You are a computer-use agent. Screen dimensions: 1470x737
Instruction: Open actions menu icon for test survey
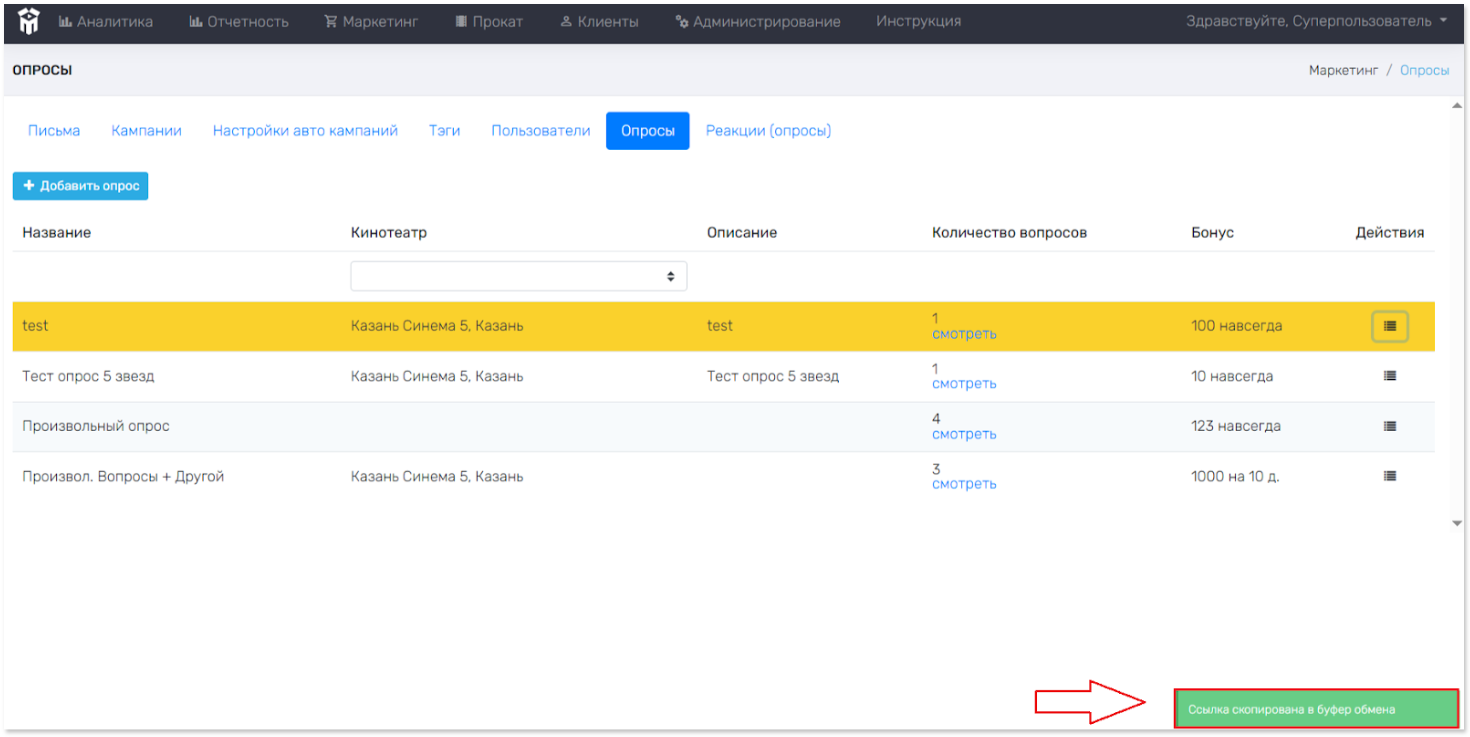tap(1389, 326)
